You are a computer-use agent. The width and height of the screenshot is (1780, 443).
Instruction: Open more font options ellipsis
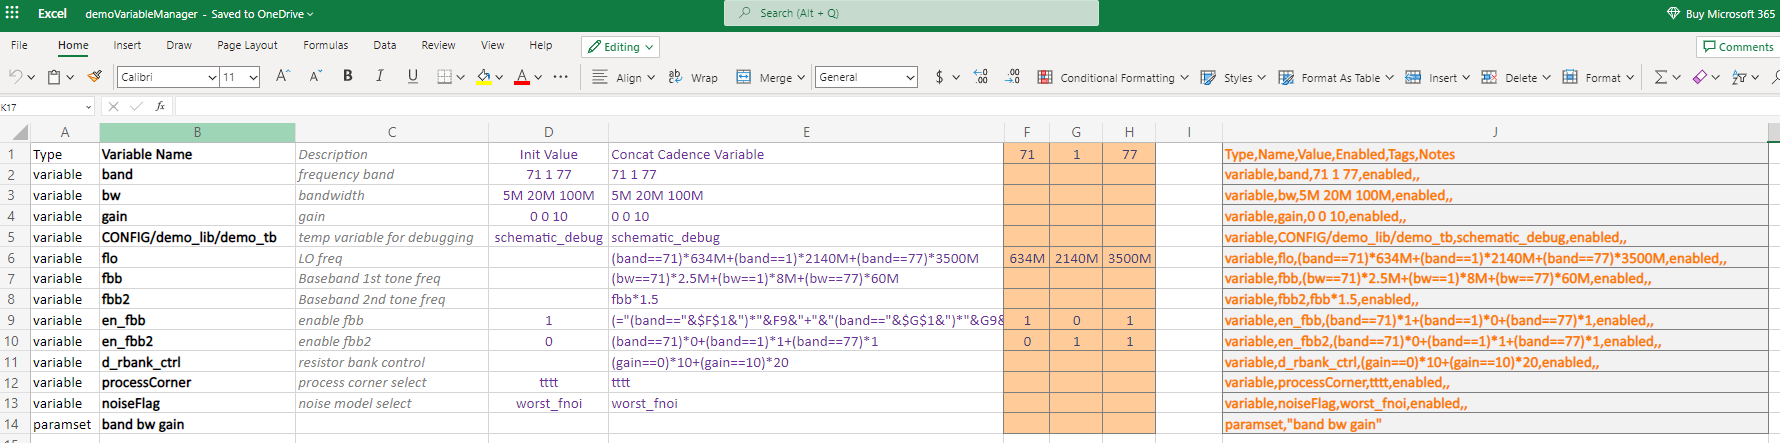click(561, 77)
